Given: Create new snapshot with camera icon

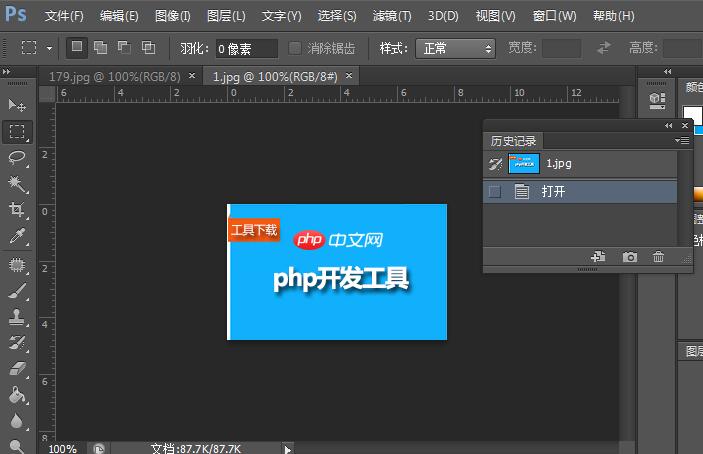Looking at the screenshot, I should pyautogui.click(x=630, y=257).
